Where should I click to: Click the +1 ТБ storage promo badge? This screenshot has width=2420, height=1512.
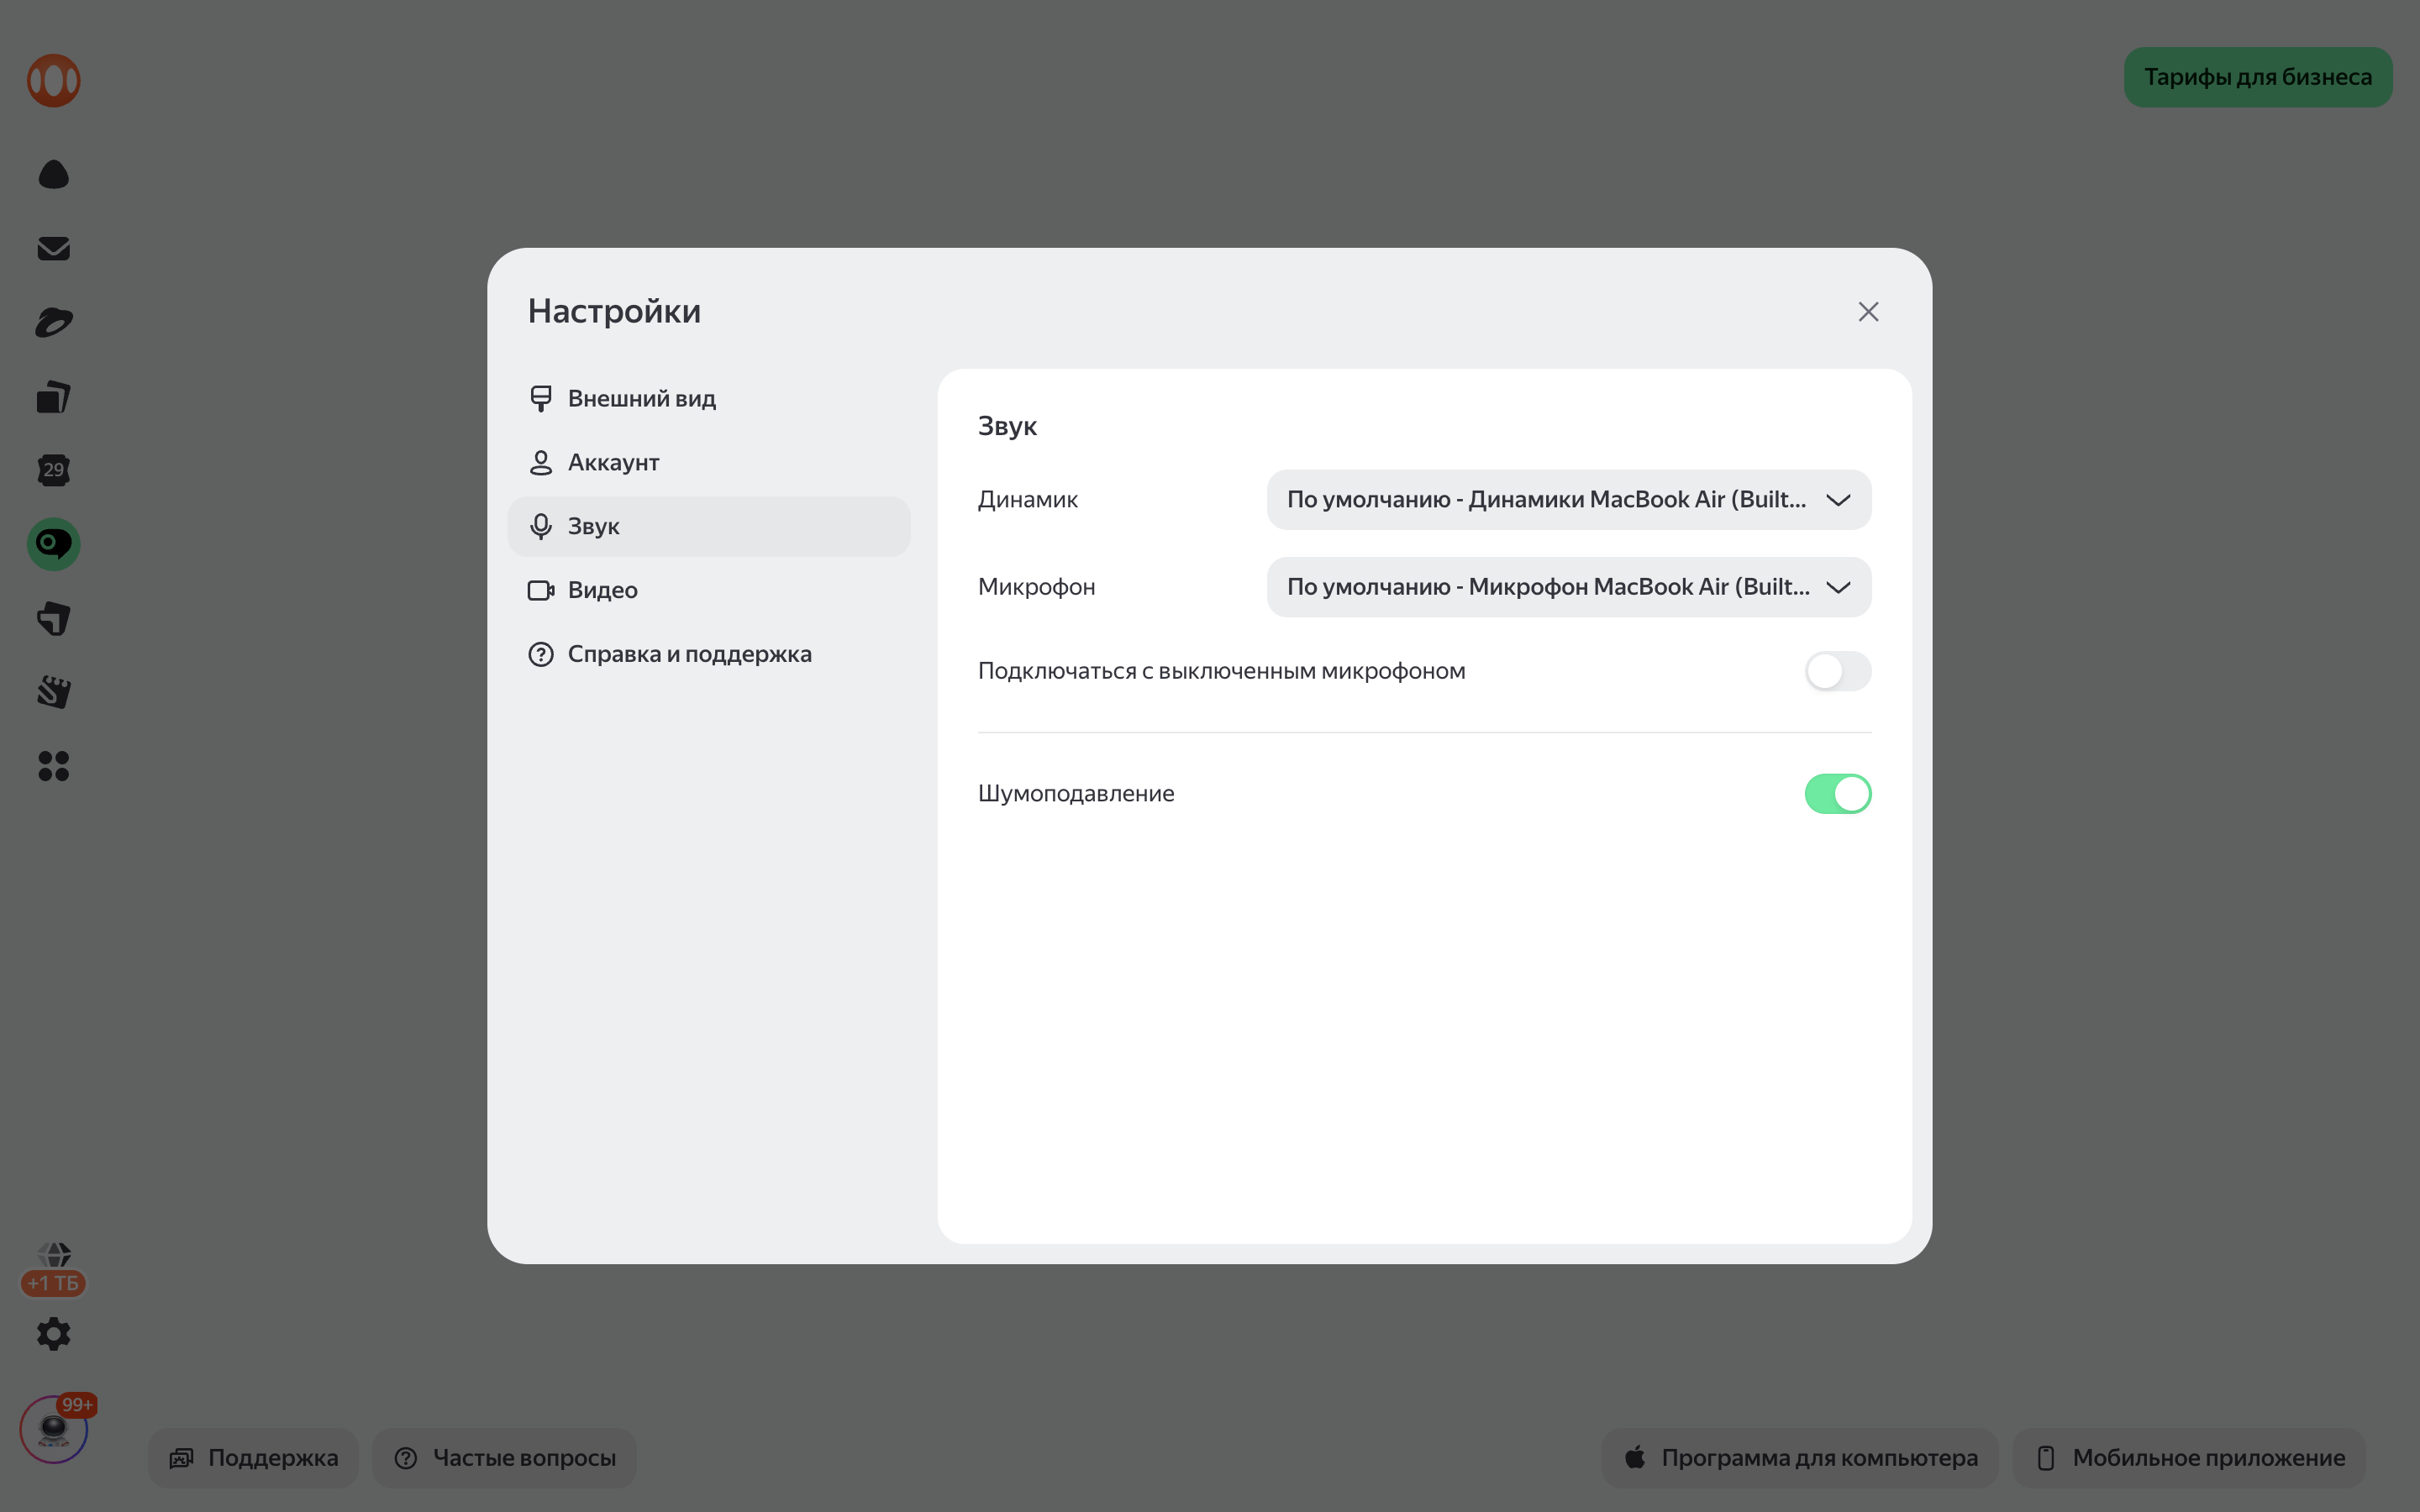coord(53,1283)
